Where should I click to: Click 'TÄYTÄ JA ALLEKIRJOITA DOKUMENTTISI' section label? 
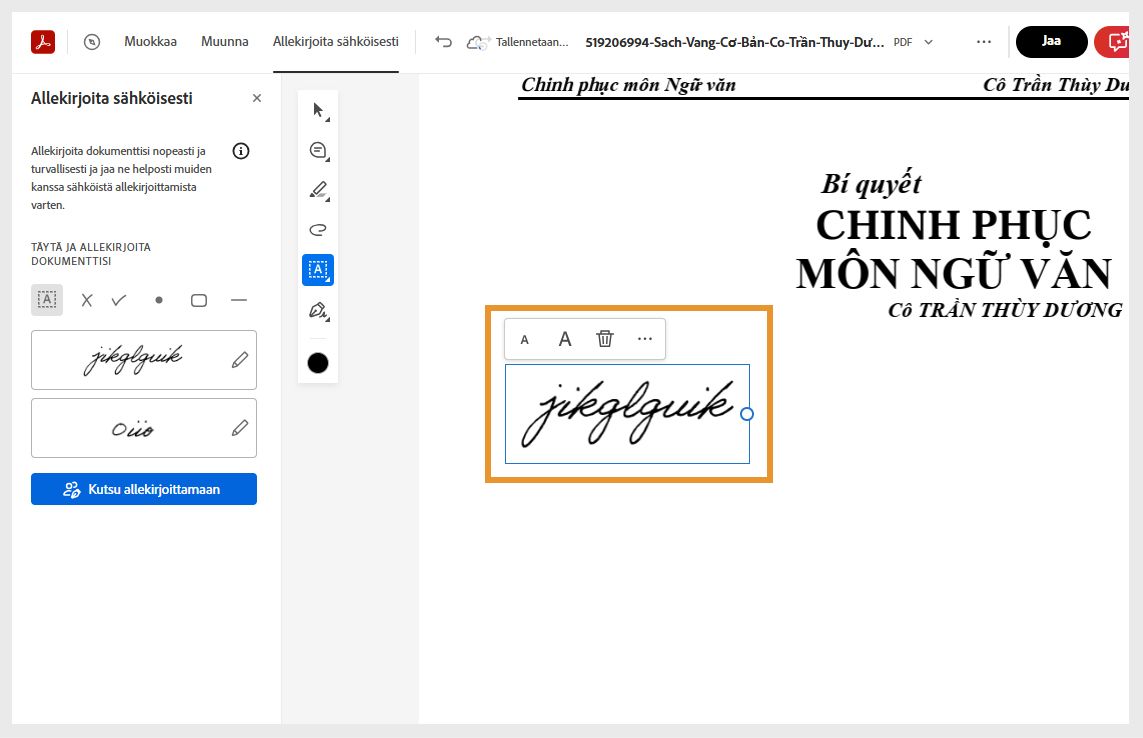pos(91,254)
